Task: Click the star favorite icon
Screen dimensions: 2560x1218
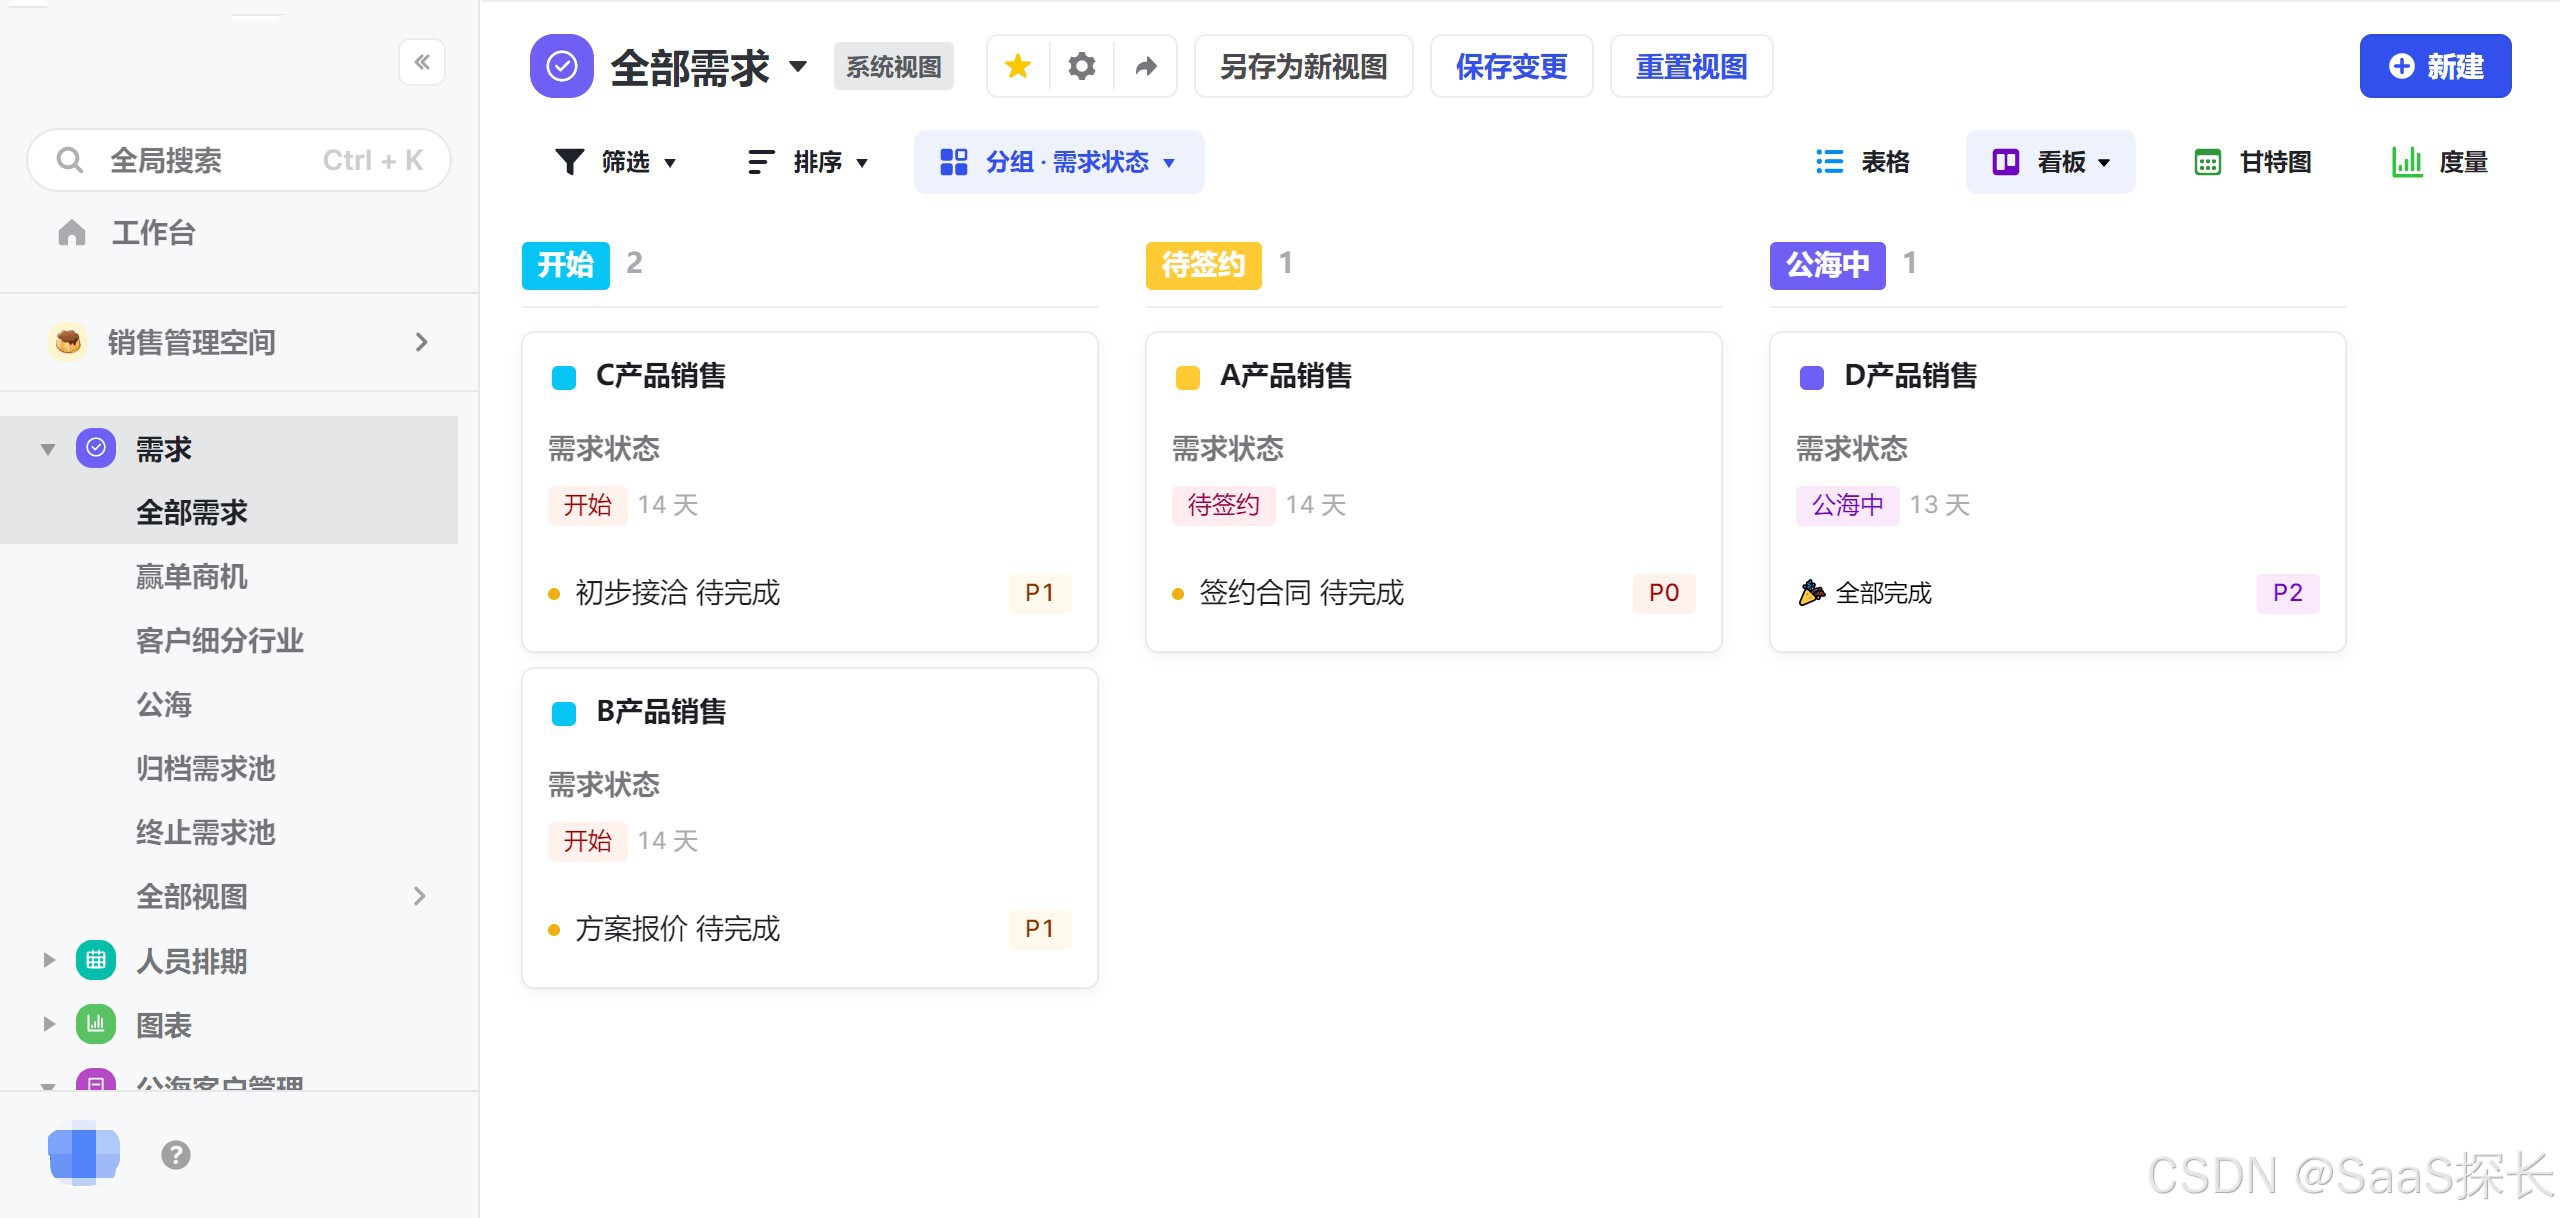Action: pyautogui.click(x=1018, y=66)
